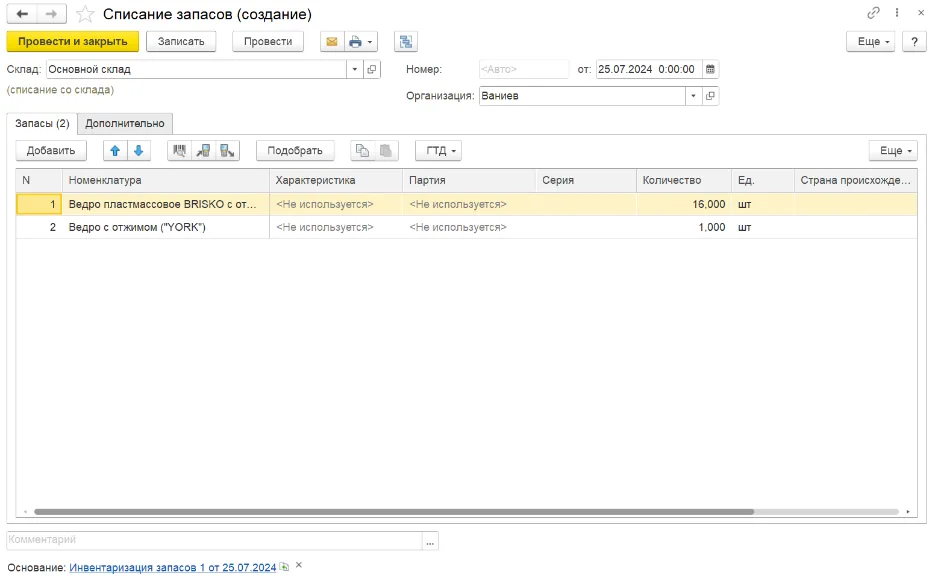Open the table Еще menu
The image size is (935, 575).
pos(893,151)
